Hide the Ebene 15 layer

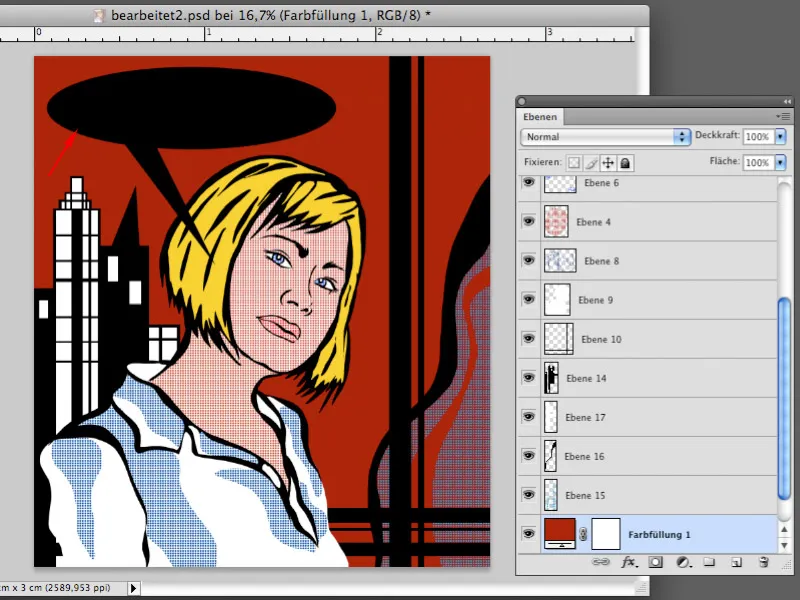pos(529,495)
